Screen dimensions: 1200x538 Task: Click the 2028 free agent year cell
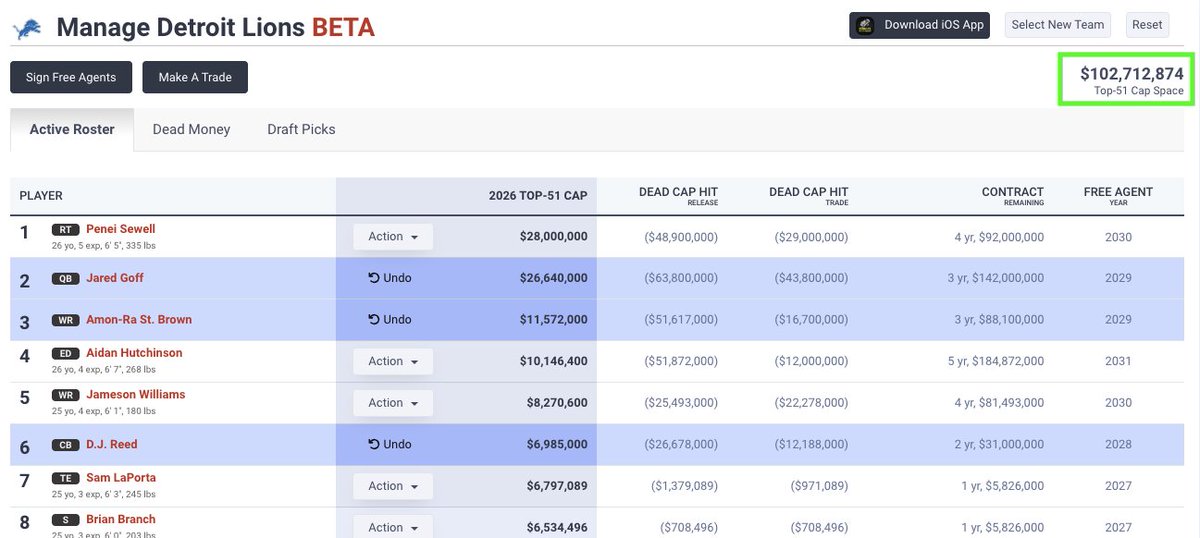coord(1118,444)
